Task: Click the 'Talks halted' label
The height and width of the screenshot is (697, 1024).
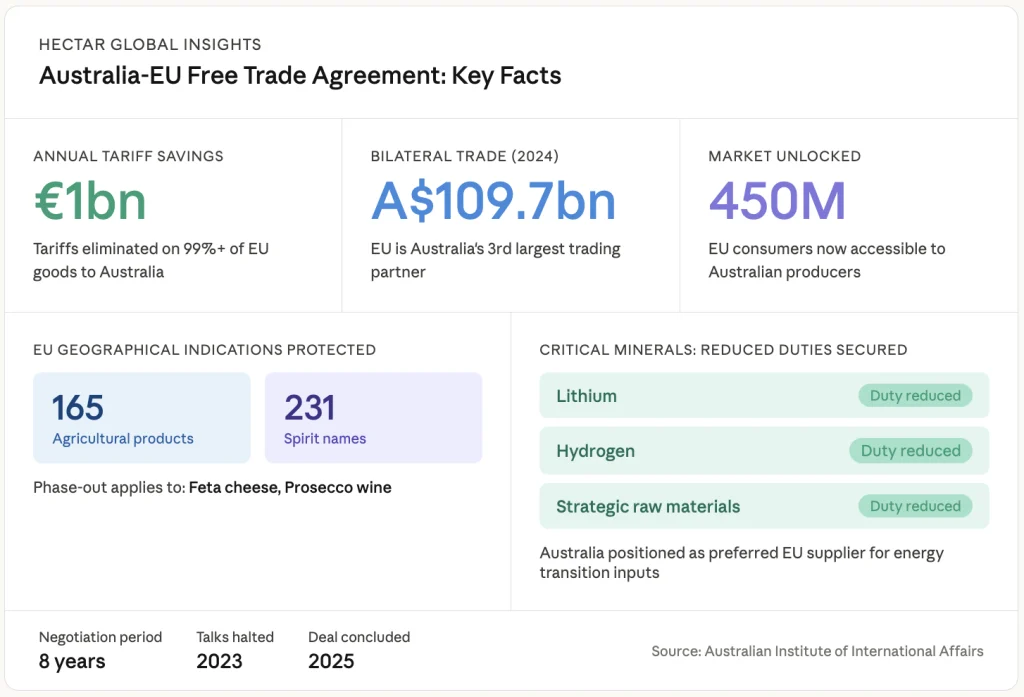Action: 235,637
